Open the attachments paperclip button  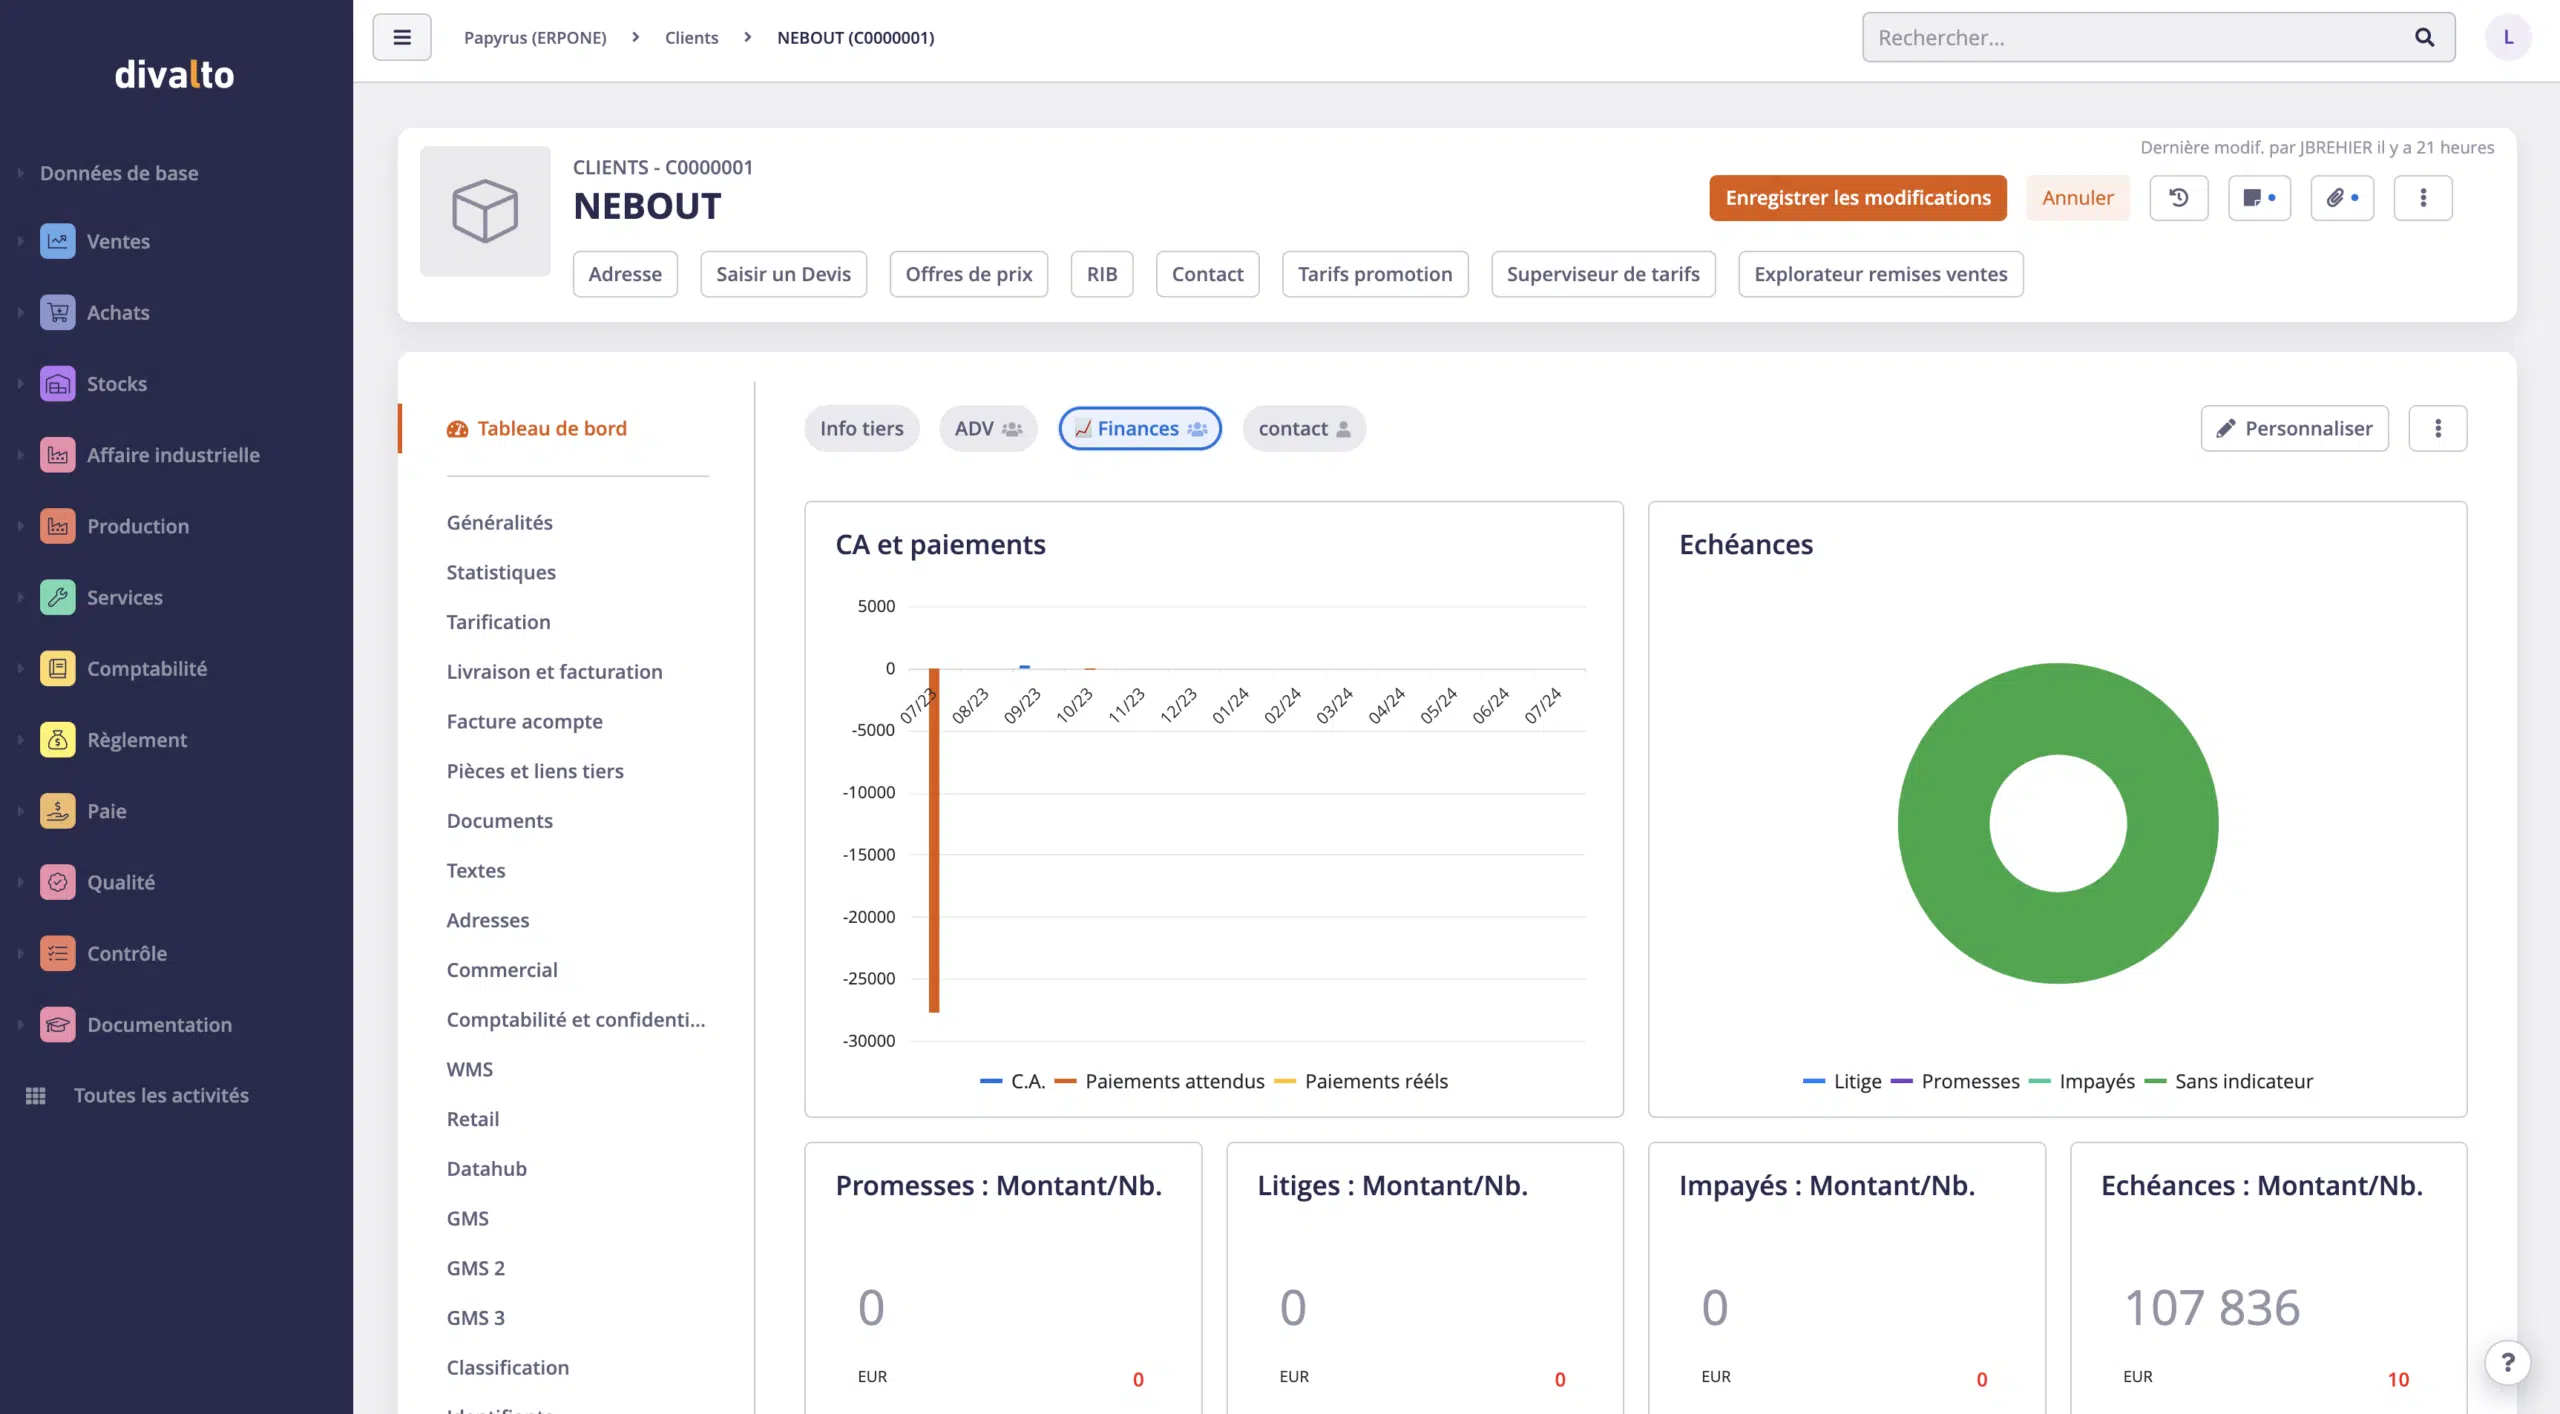tap(2341, 198)
